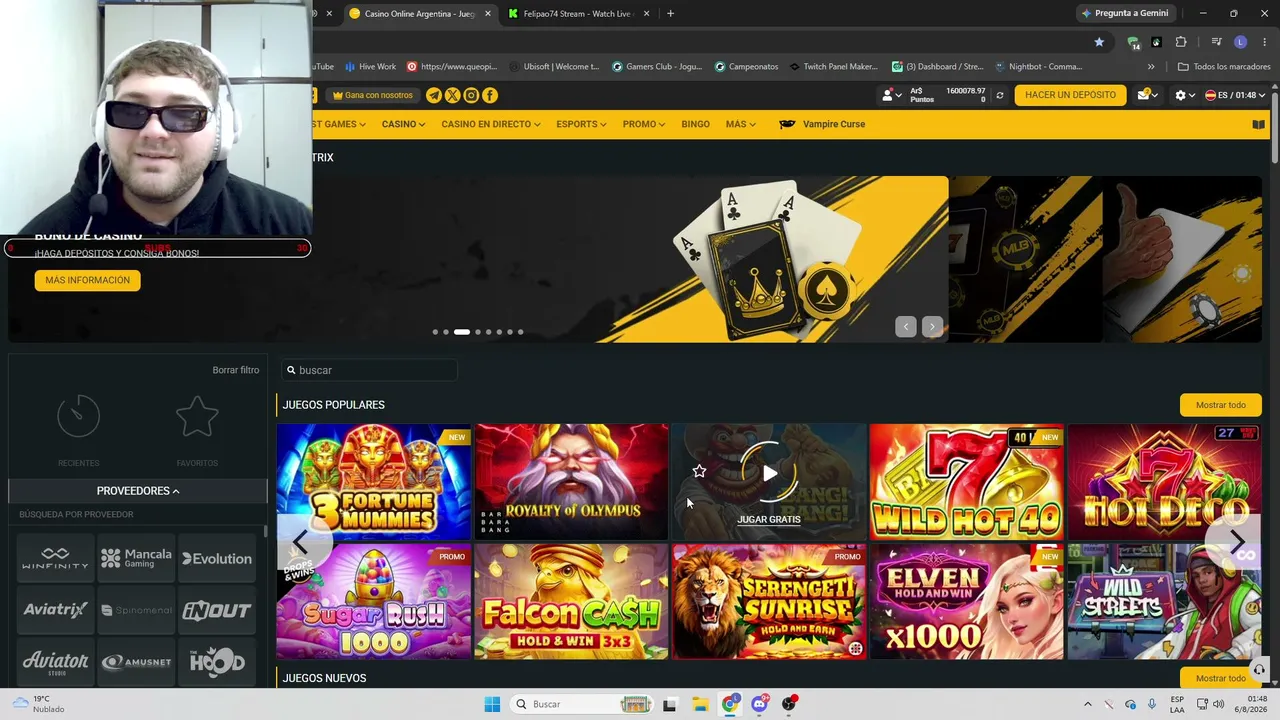The height and width of the screenshot is (720, 1280).
Task: Go to the next banner slide
Action: [x=932, y=327]
